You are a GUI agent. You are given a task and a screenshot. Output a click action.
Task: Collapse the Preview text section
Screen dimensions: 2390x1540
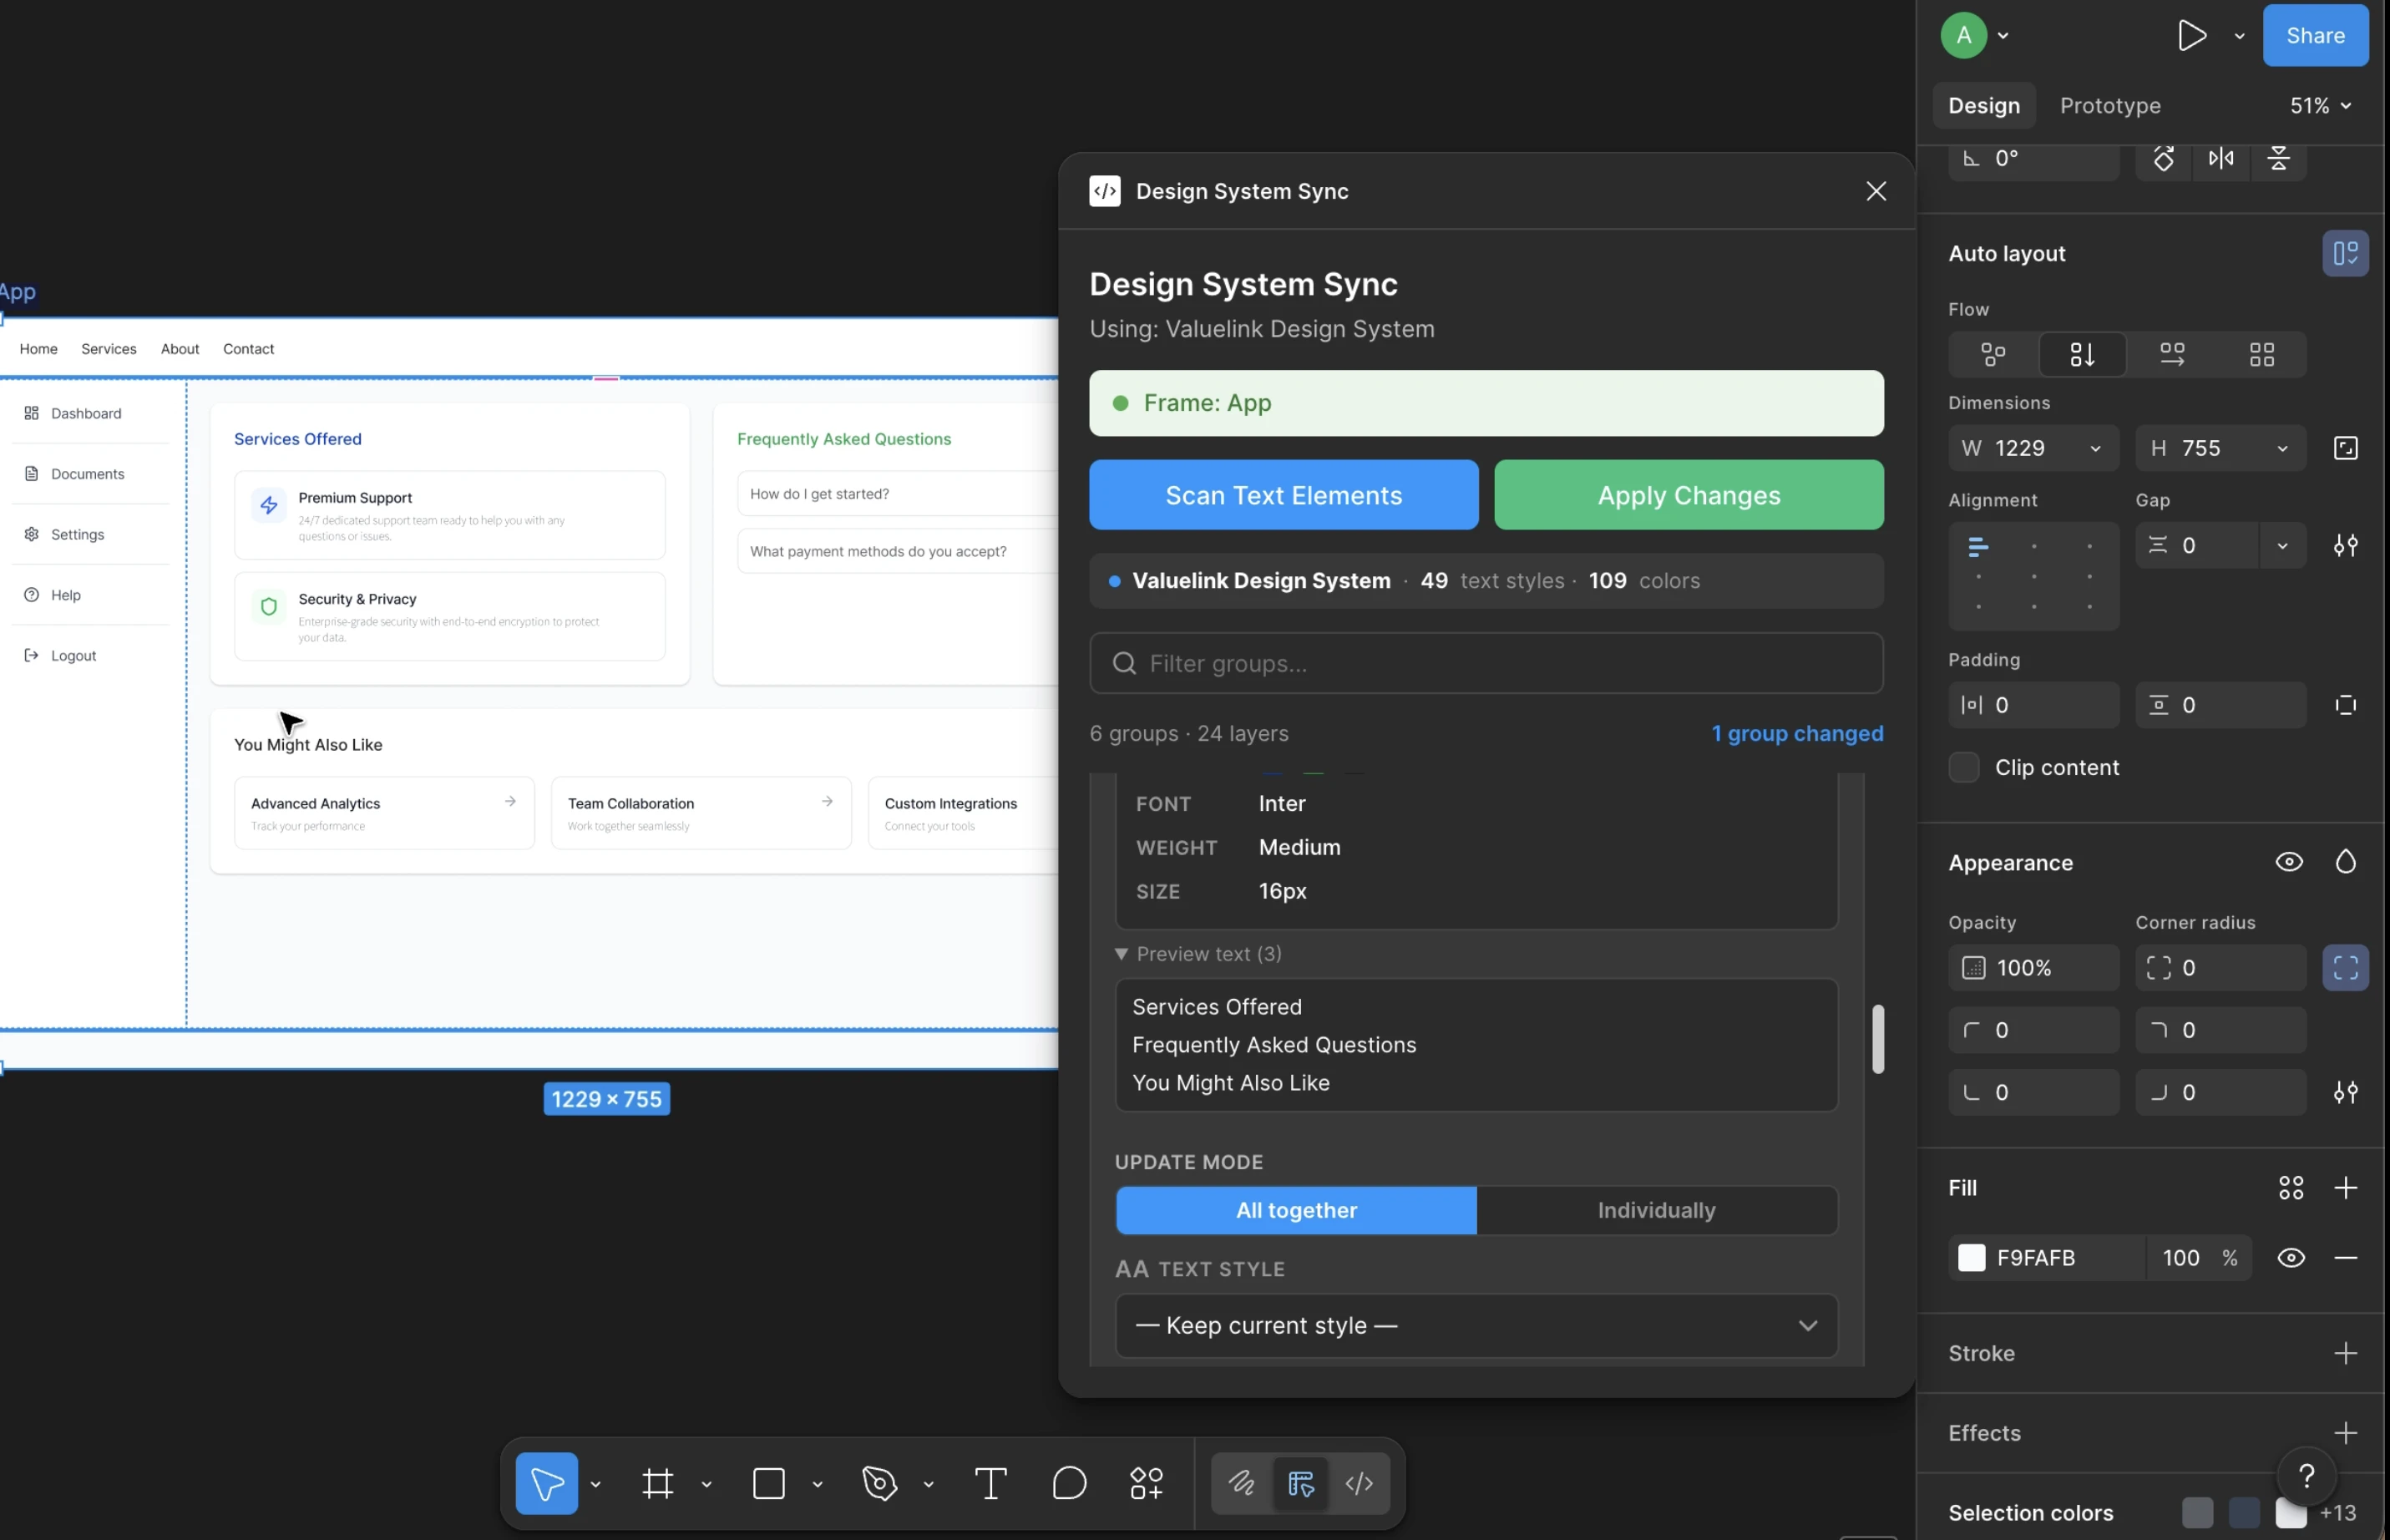[1121, 953]
